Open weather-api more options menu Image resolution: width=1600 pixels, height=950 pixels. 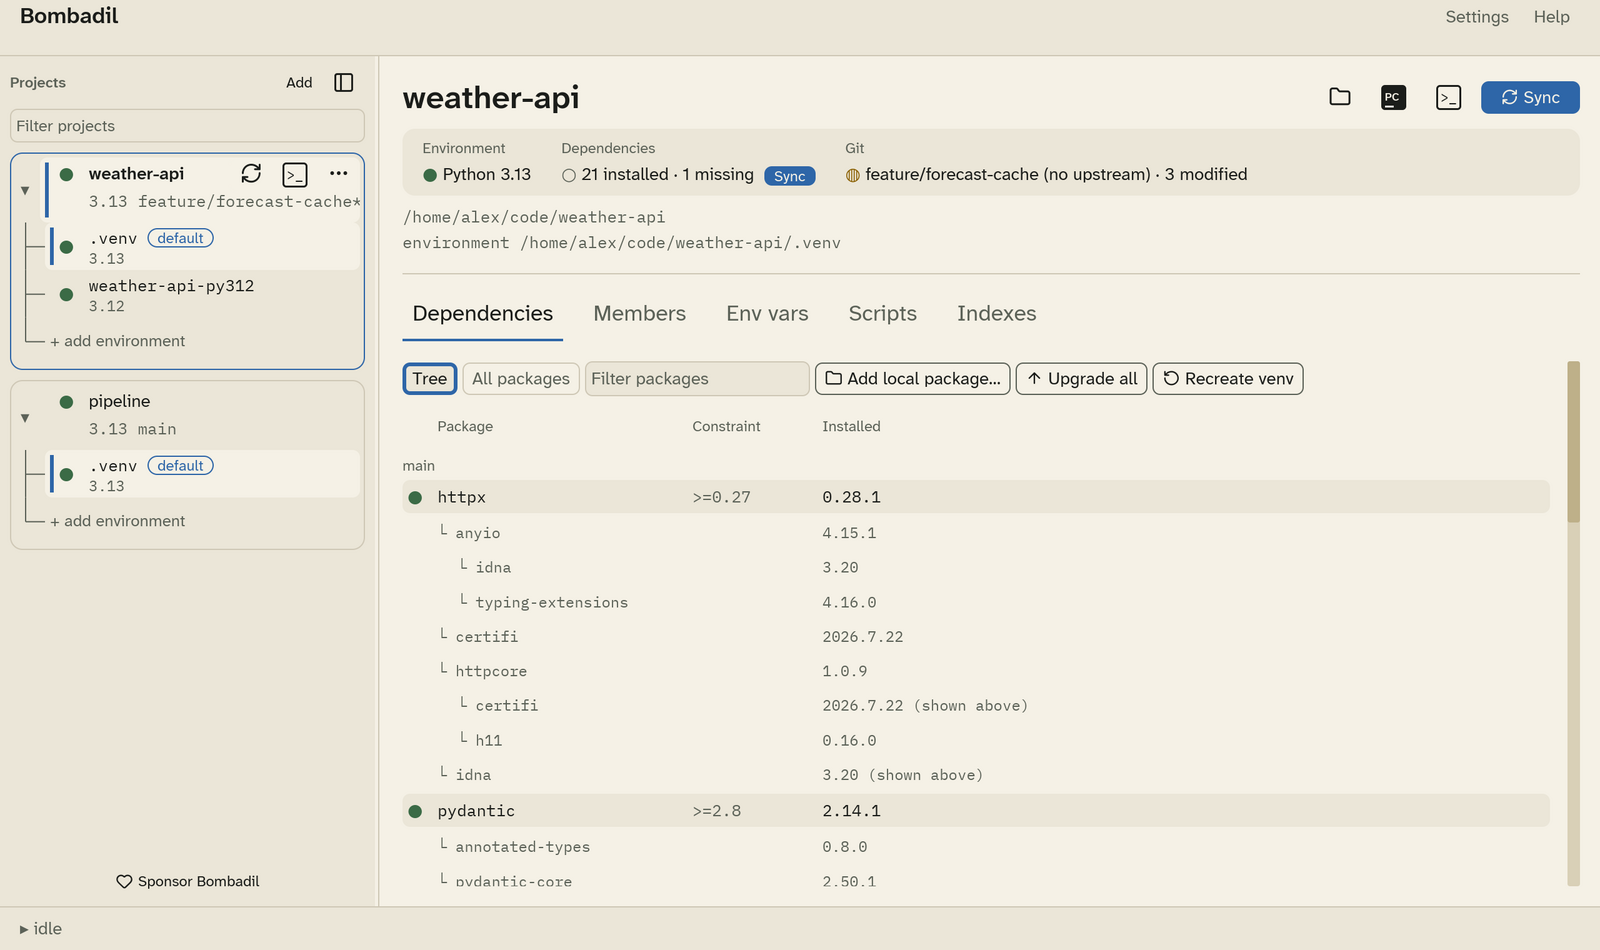click(339, 174)
